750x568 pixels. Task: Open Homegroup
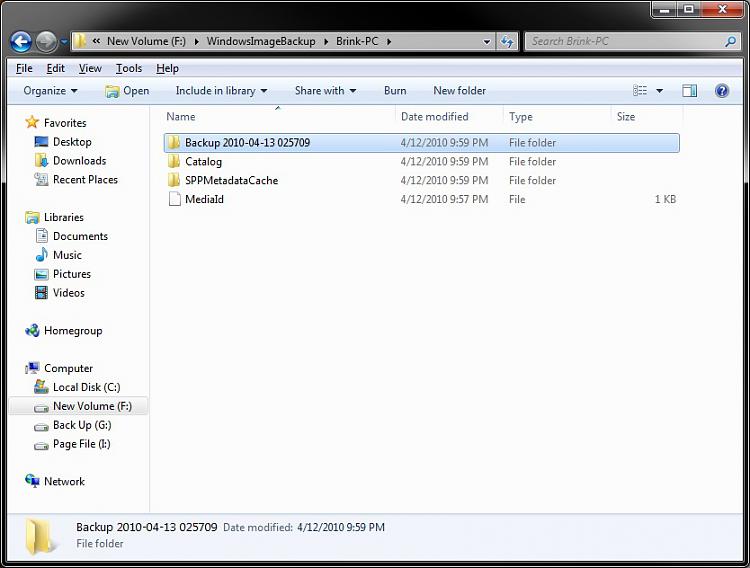pyautogui.click(x=73, y=331)
